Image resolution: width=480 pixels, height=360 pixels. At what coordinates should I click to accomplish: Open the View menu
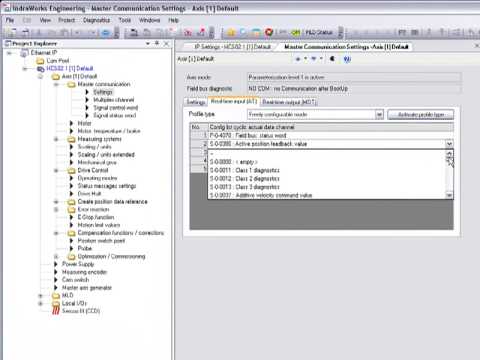click(45, 20)
